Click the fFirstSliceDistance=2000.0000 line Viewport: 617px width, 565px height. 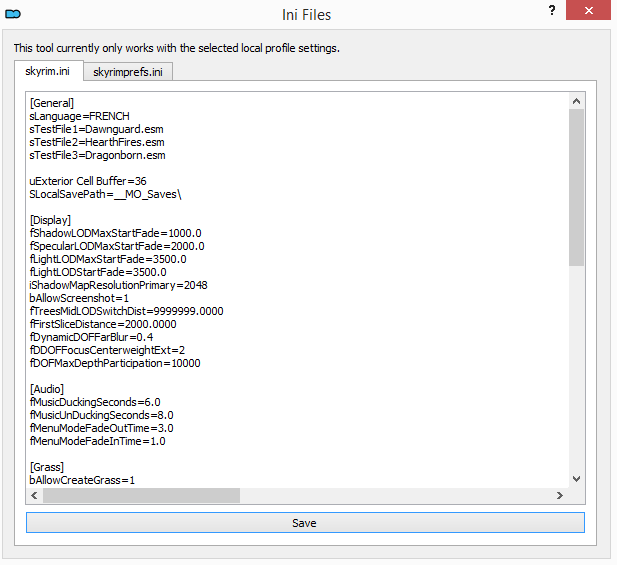click(x=103, y=324)
